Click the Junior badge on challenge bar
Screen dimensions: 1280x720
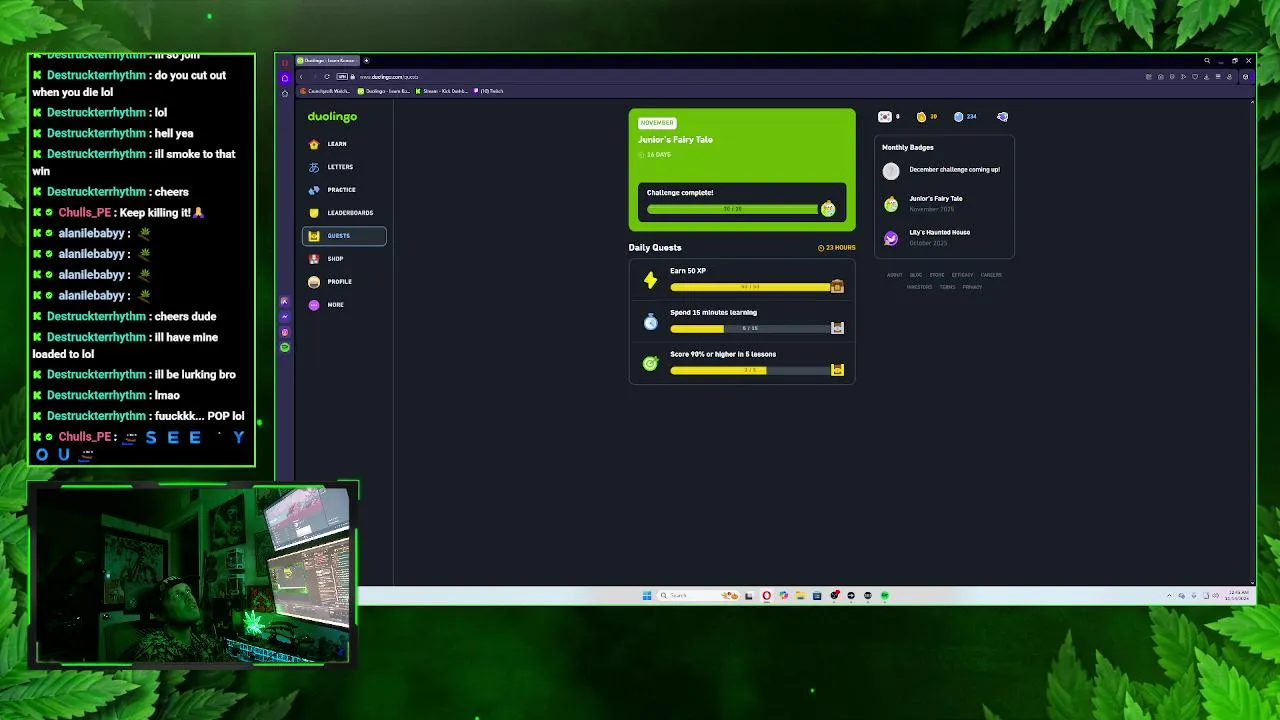click(x=828, y=209)
